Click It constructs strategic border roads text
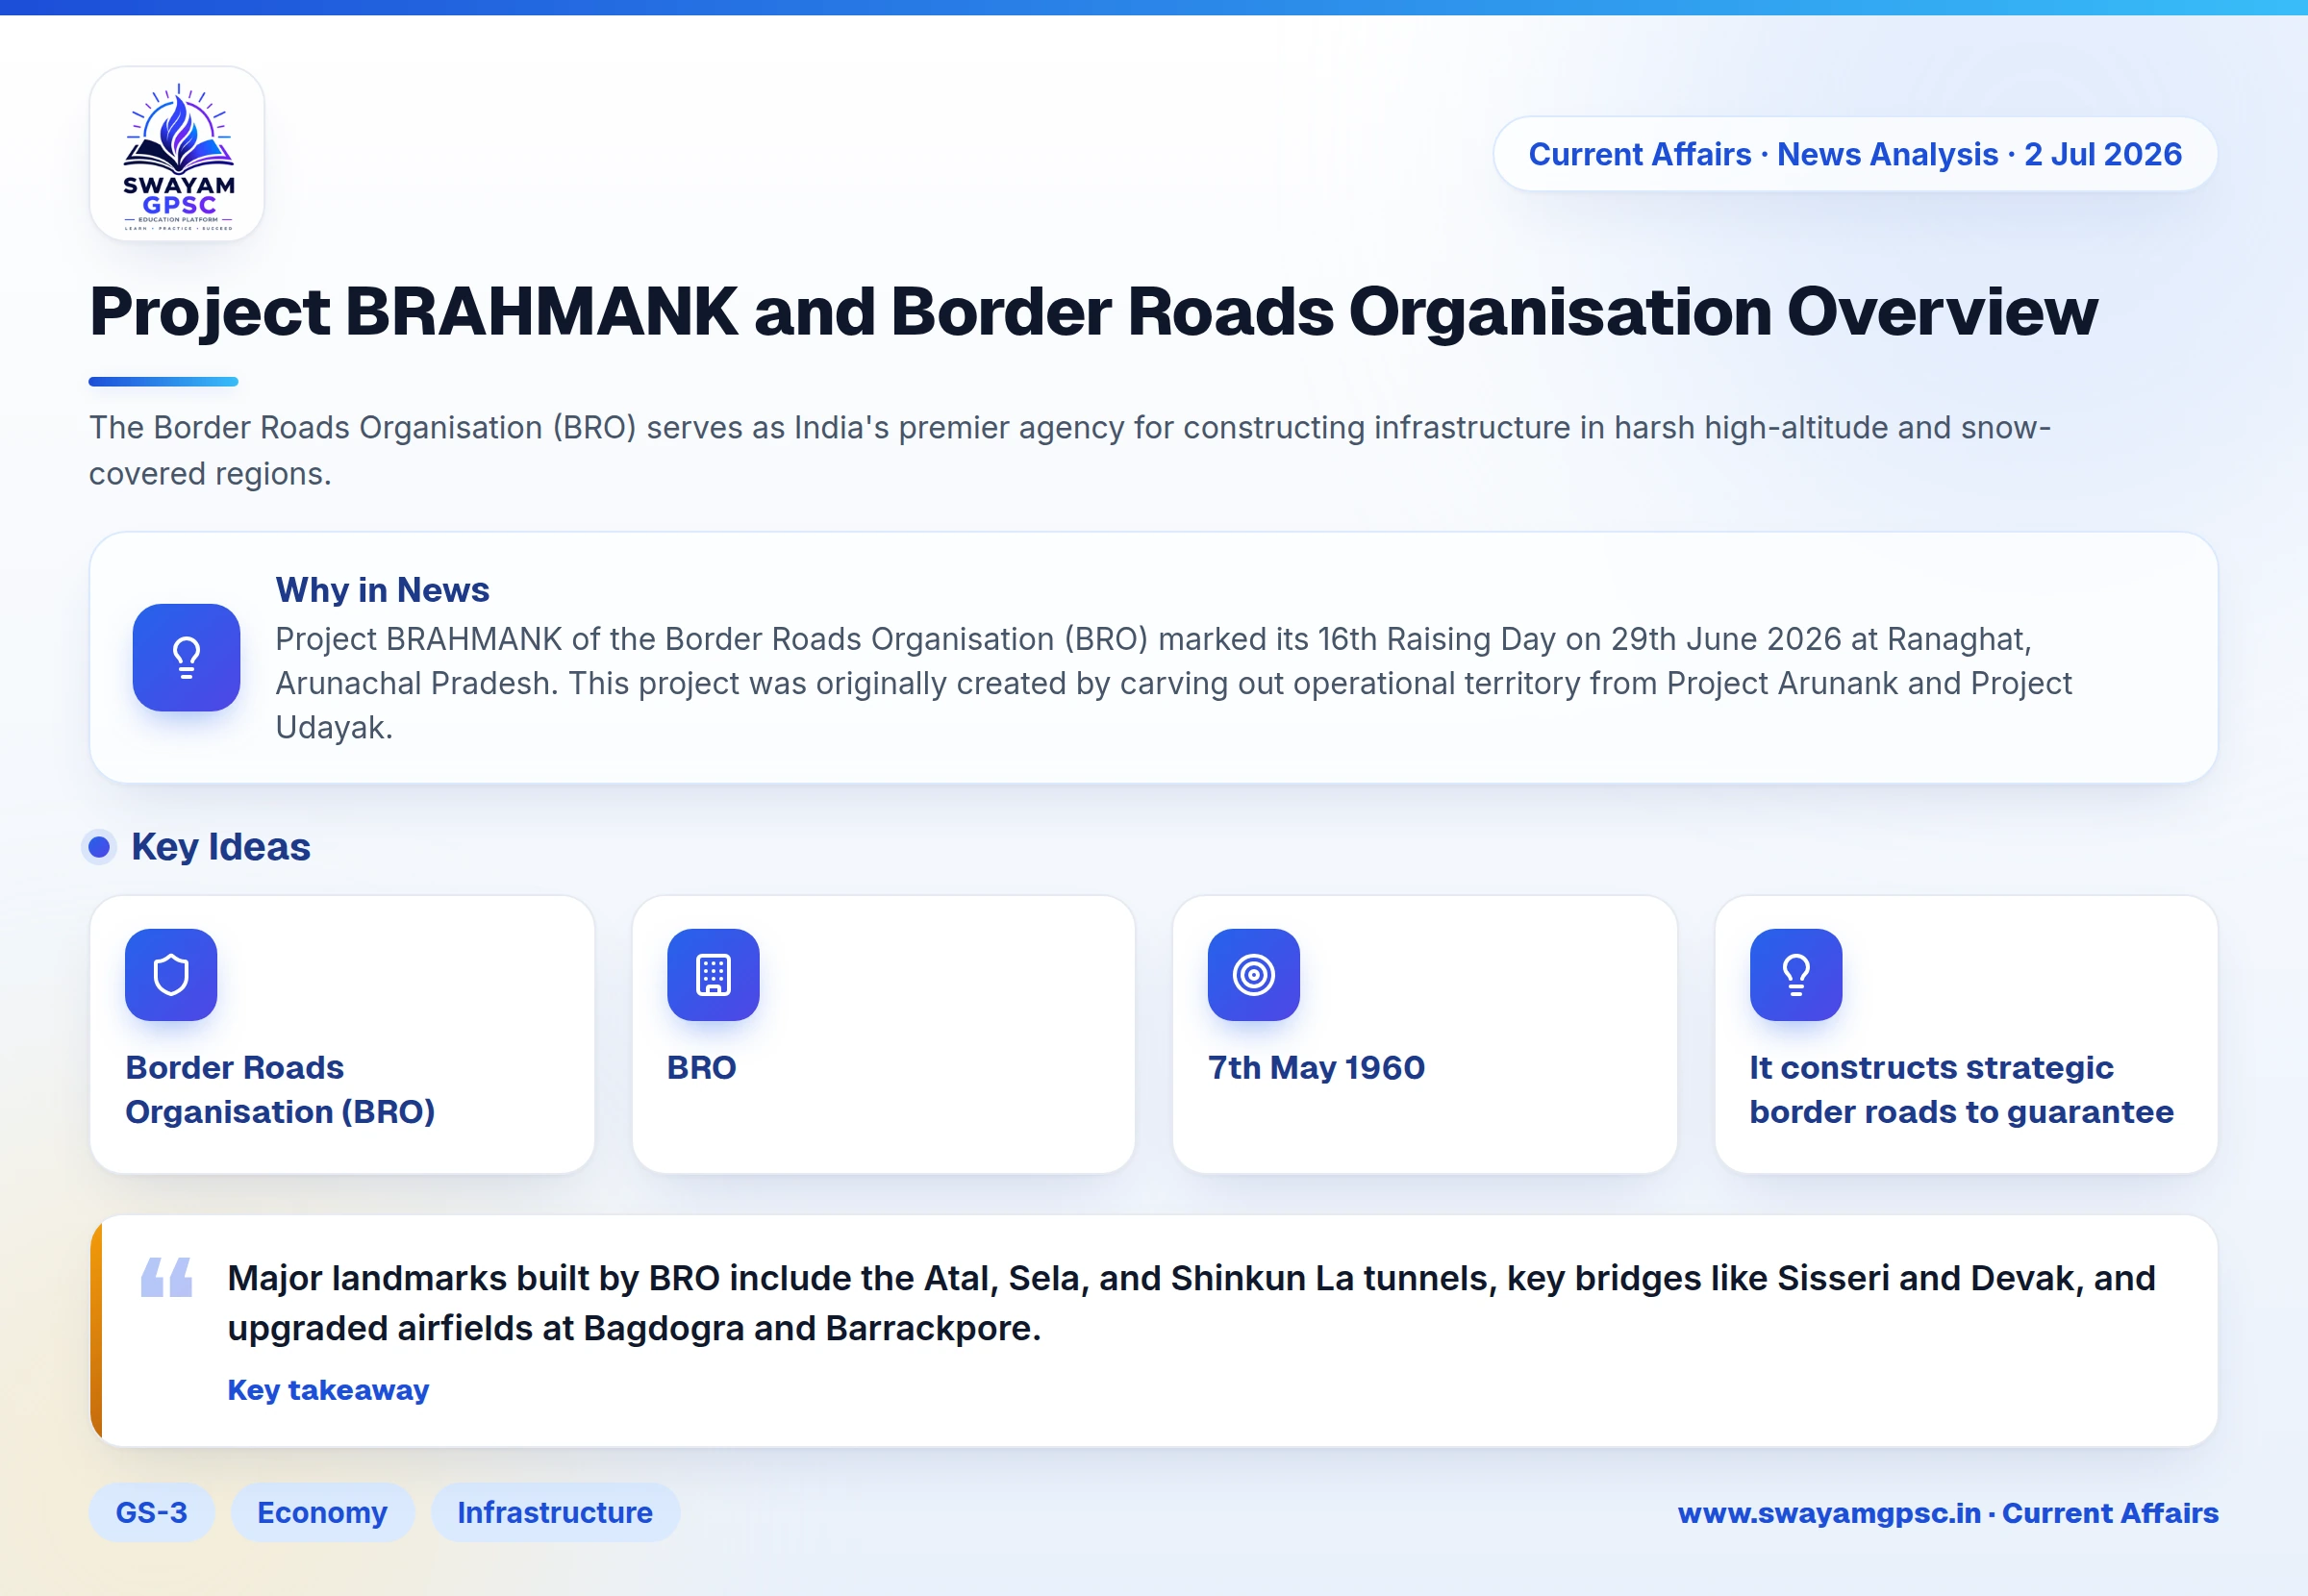 pyautogui.click(x=1961, y=1089)
